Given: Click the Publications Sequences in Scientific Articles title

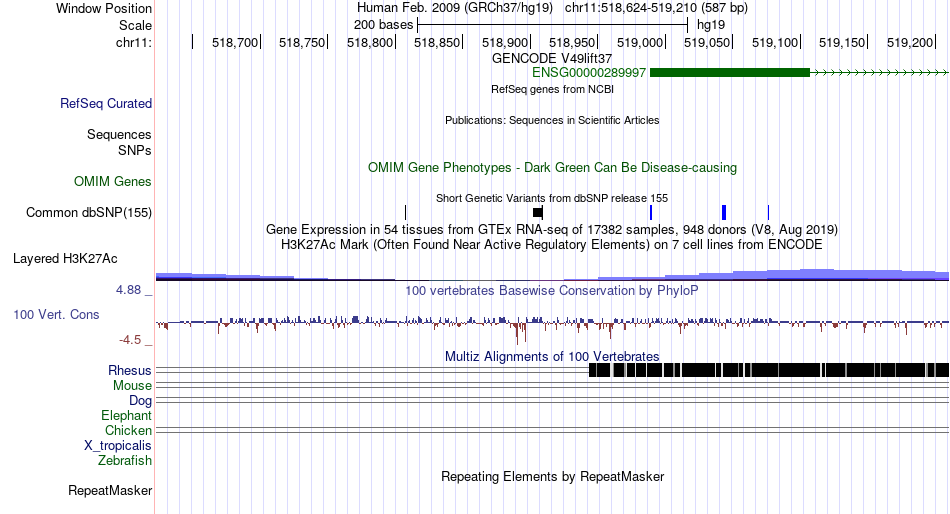Looking at the screenshot, I should pyautogui.click(x=552, y=120).
